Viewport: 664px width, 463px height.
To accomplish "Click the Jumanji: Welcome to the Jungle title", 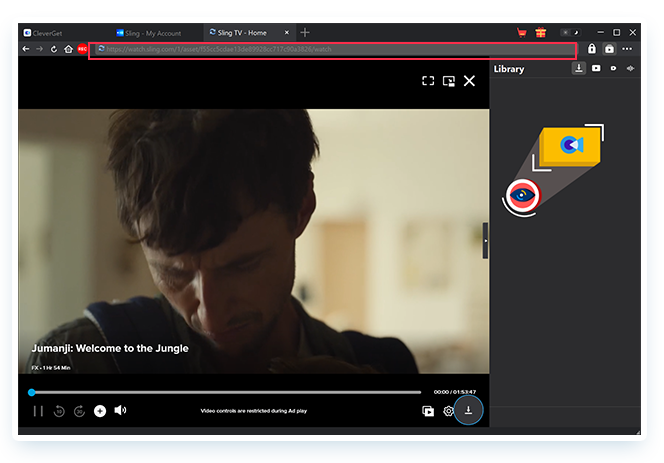I will pyautogui.click(x=110, y=348).
